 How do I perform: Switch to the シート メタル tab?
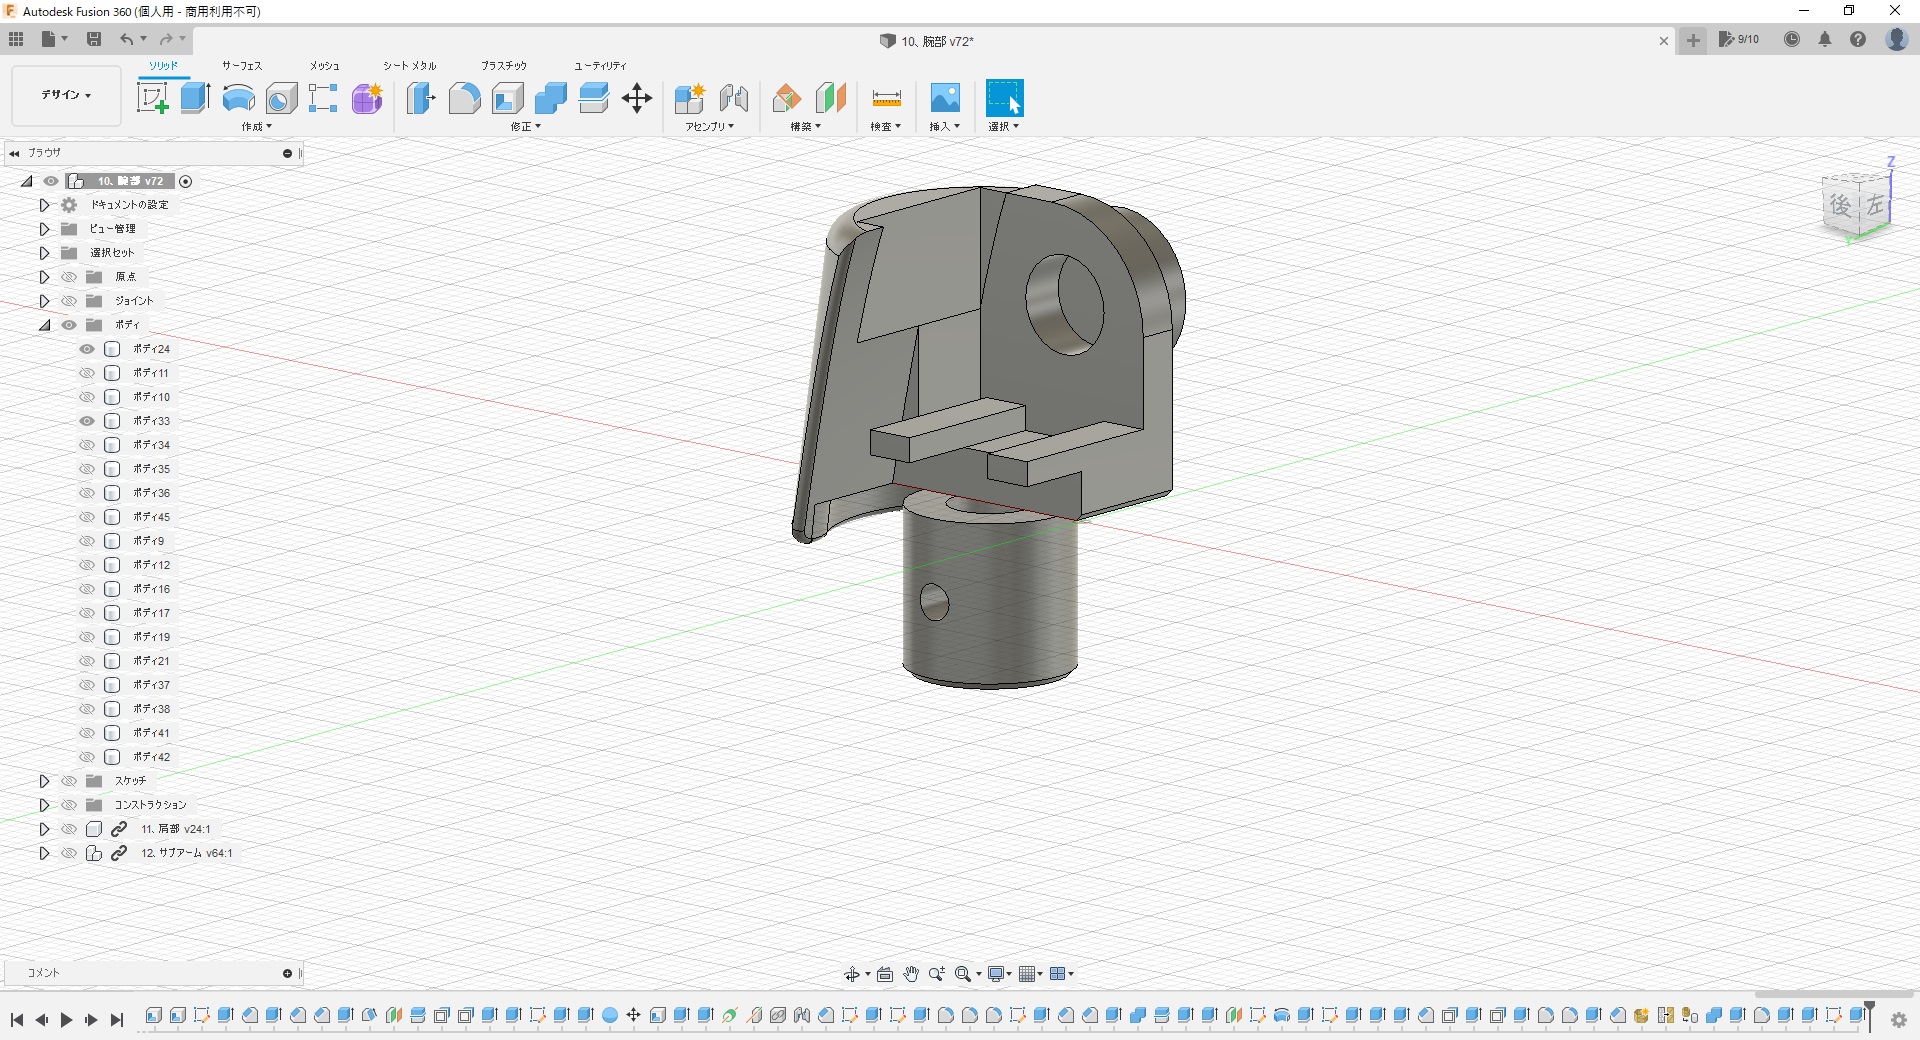[409, 66]
